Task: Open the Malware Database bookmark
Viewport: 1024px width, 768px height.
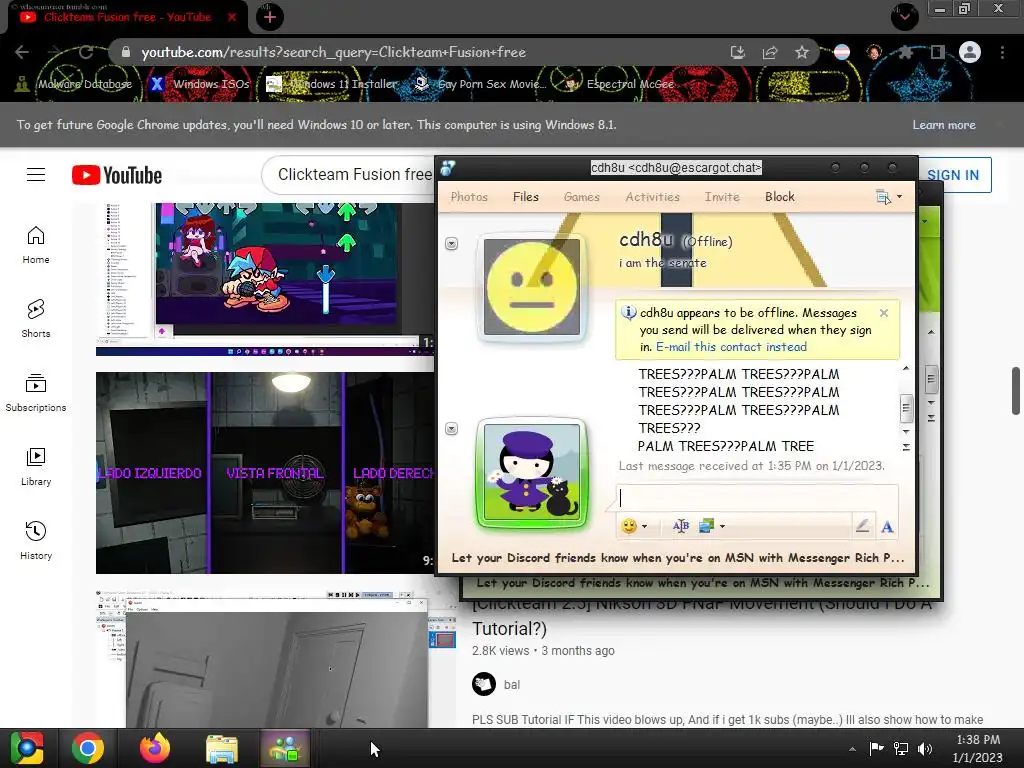Action: tap(74, 84)
